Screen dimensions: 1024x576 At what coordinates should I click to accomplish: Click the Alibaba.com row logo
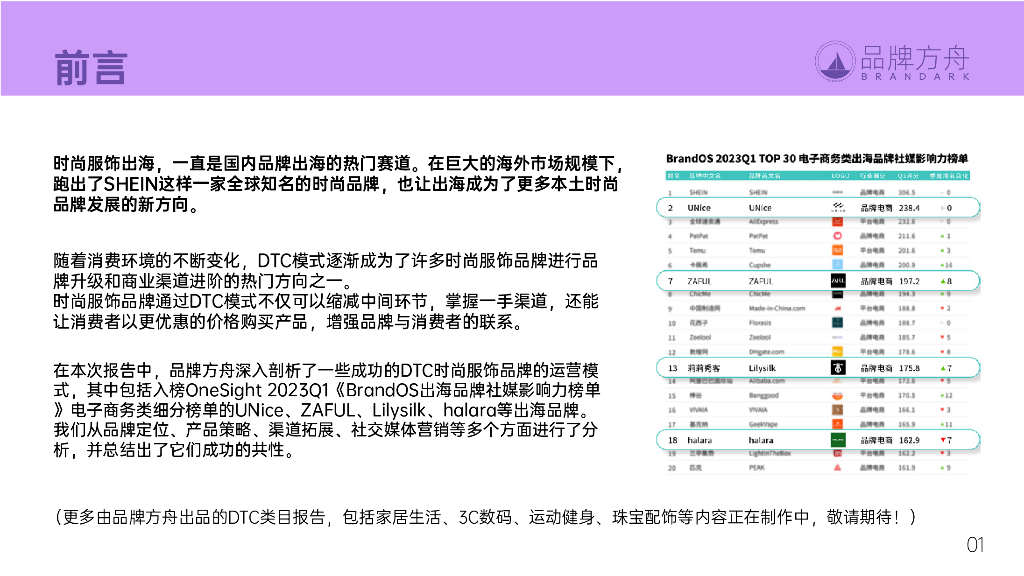click(837, 381)
